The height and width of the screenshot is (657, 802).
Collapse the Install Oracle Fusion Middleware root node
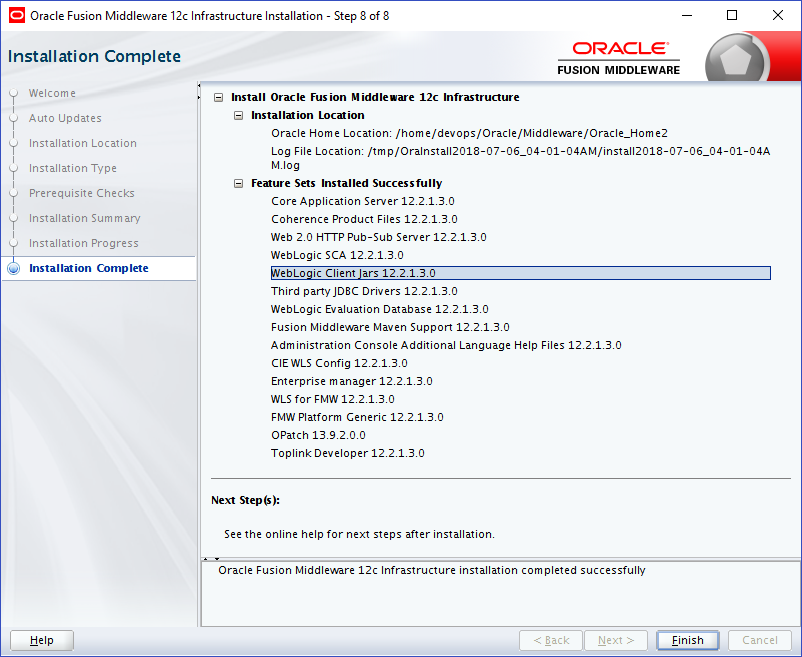click(218, 97)
